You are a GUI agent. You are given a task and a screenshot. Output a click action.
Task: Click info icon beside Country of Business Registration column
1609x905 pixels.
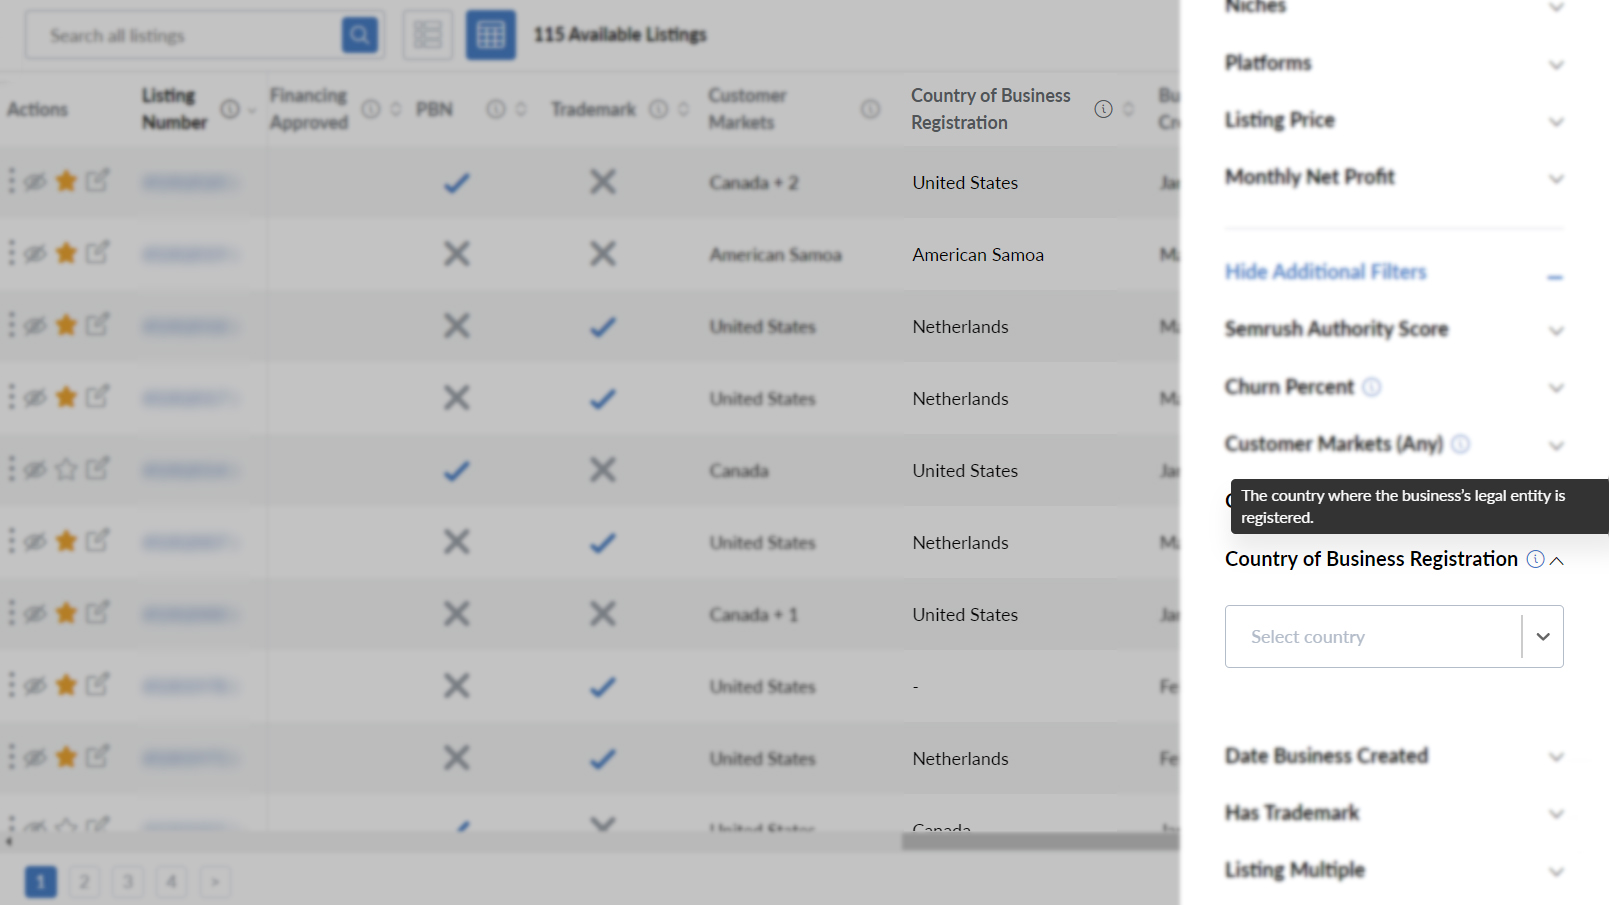point(1103,109)
